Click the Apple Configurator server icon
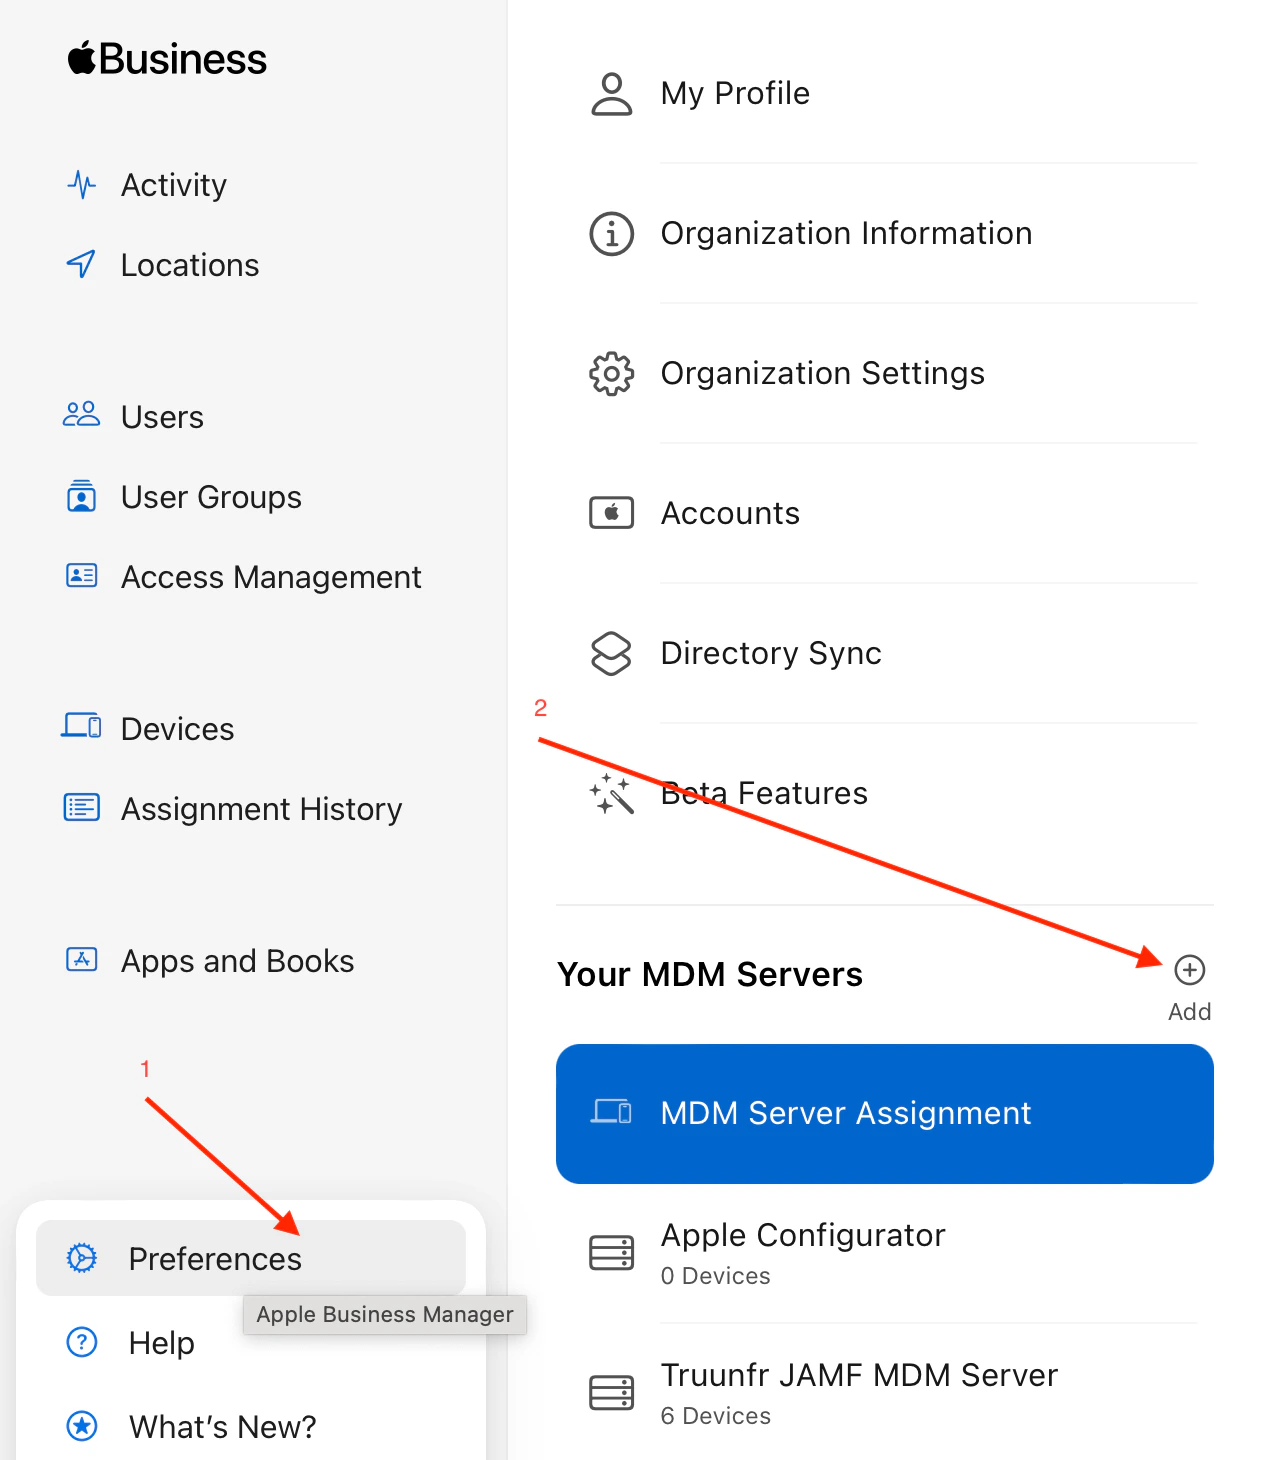 (x=611, y=1253)
